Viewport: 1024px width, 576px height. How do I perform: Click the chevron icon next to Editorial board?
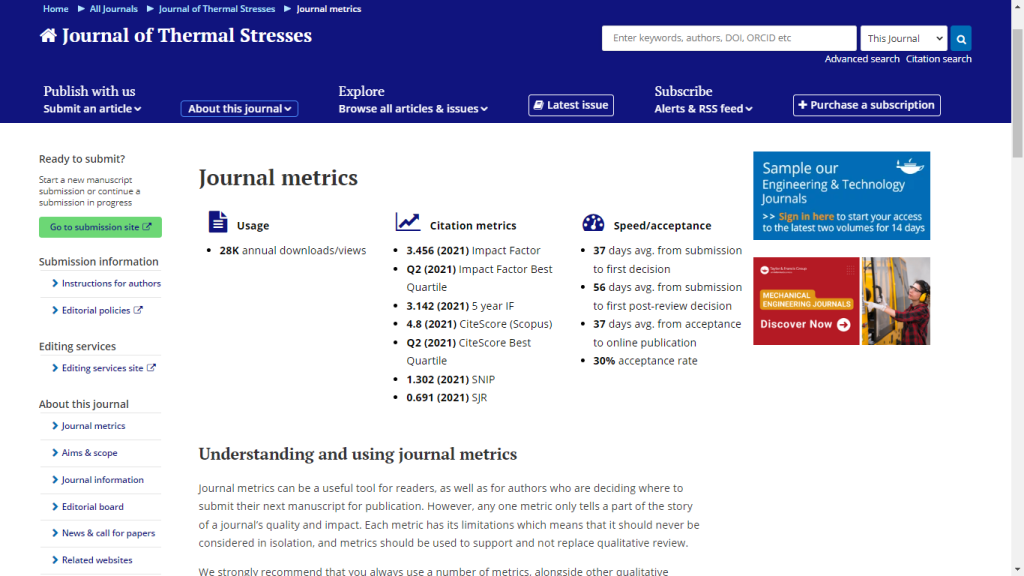click(55, 507)
